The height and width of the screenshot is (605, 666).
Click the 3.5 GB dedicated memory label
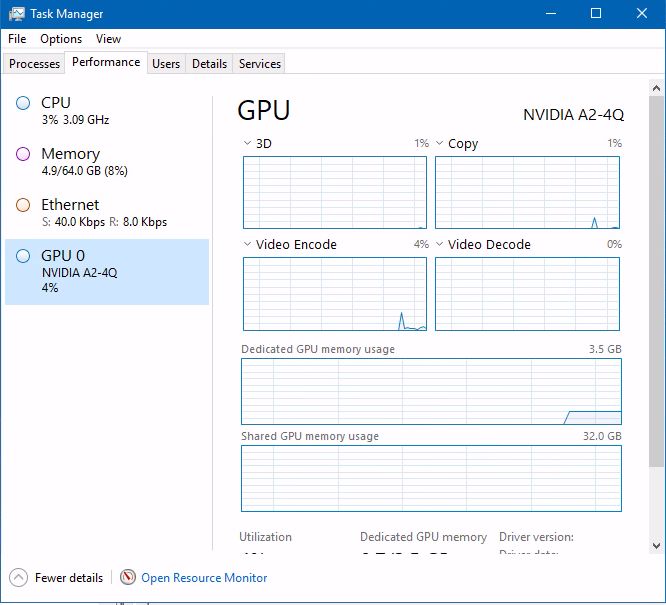click(x=605, y=349)
